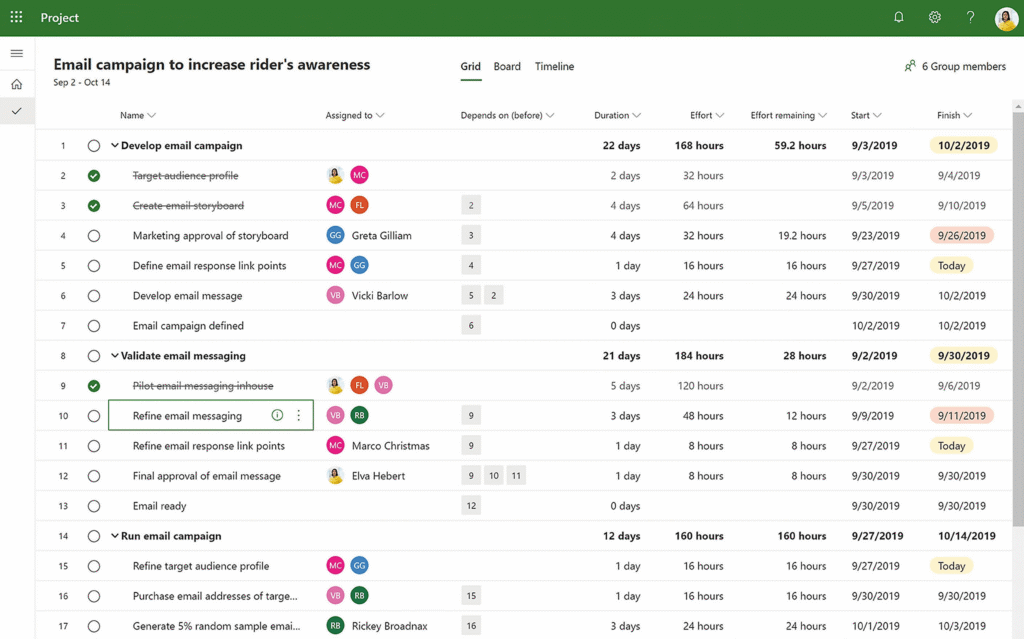This screenshot has height=639, width=1024.
Task: Open more options on Refine email messaging
Action: tap(298, 415)
